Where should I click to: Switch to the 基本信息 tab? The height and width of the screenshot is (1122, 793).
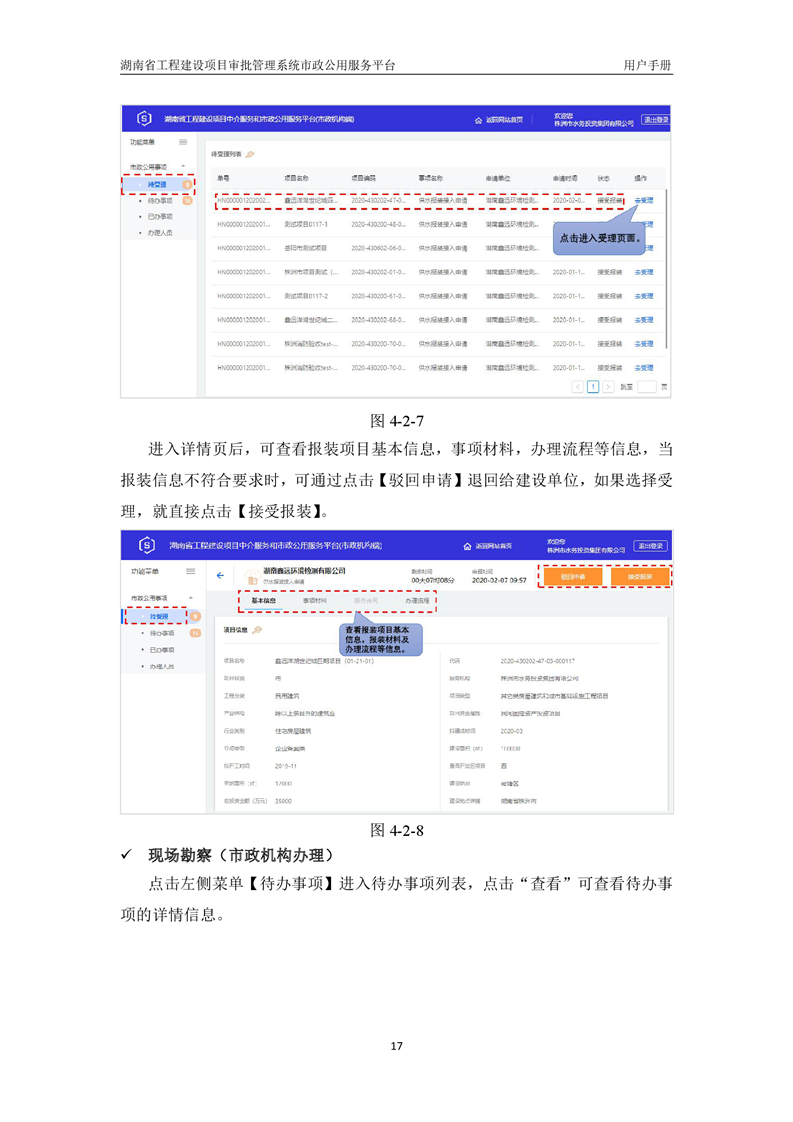263,601
